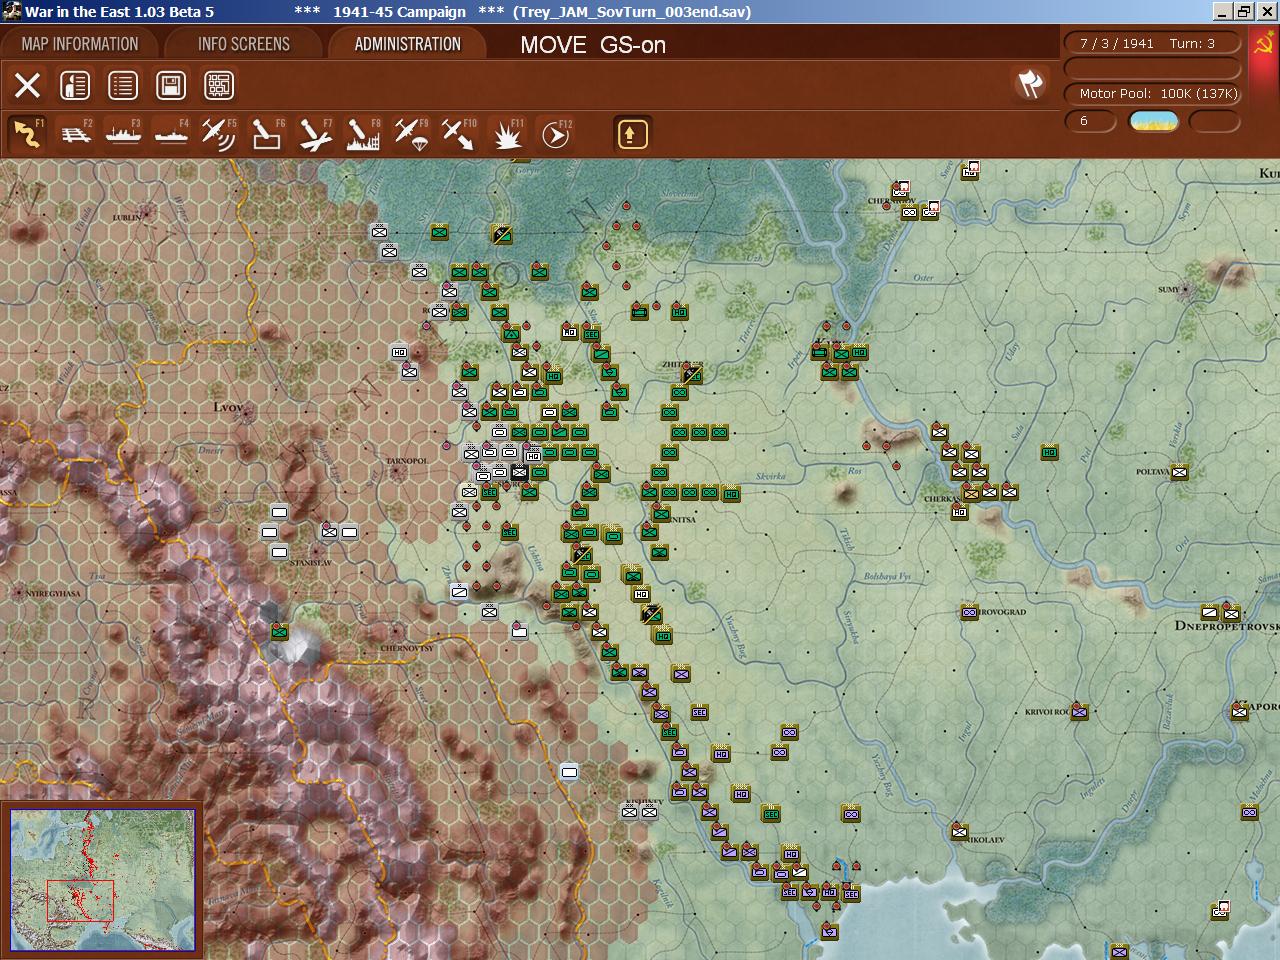Image resolution: width=1280 pixels, height=960 pixels.
Task: Click the floppy disk save game icon
Action: (x=171, y=85)
